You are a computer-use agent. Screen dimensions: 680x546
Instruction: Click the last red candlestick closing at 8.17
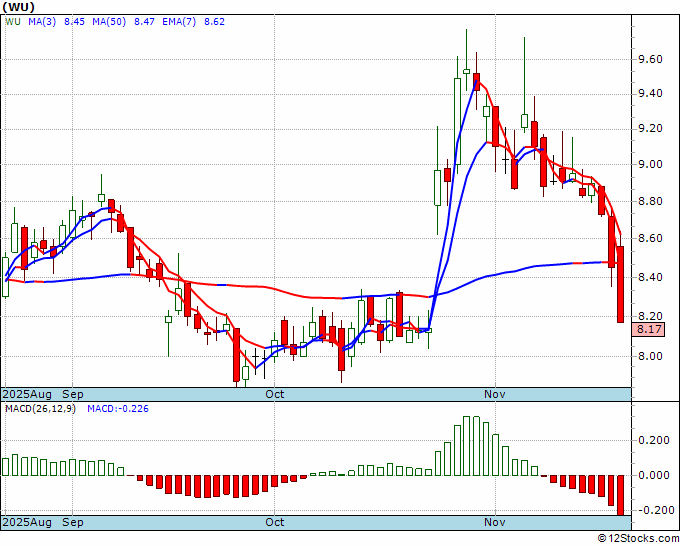(x=621, y=284)
